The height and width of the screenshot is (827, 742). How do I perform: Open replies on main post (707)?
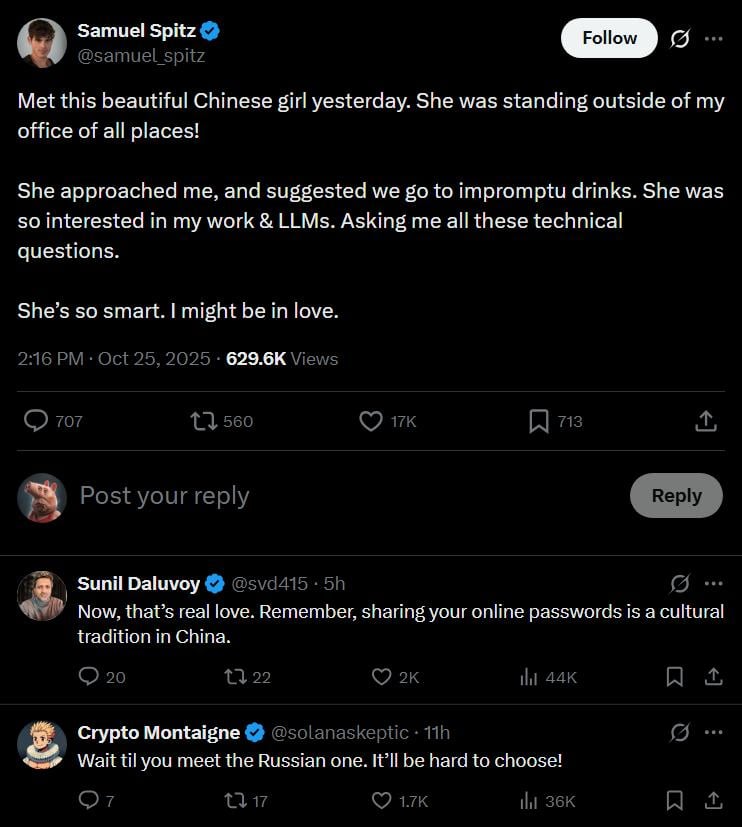pos(37,422)
